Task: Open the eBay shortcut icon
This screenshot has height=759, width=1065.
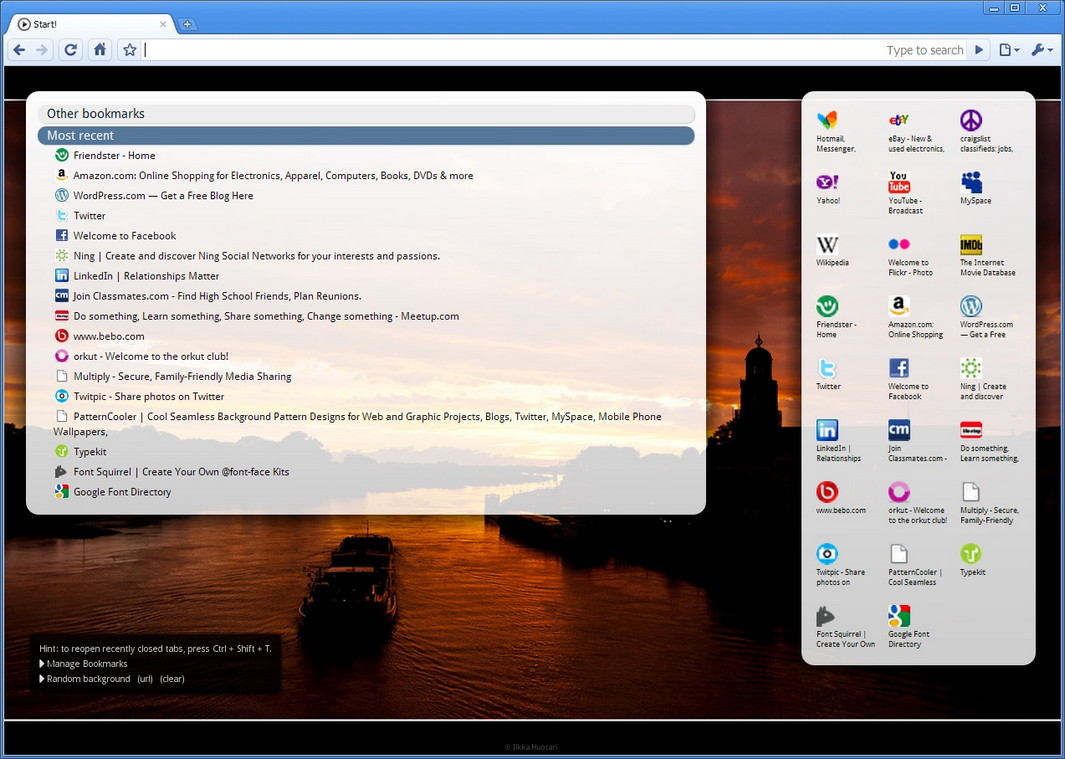Action: (899, 121)
